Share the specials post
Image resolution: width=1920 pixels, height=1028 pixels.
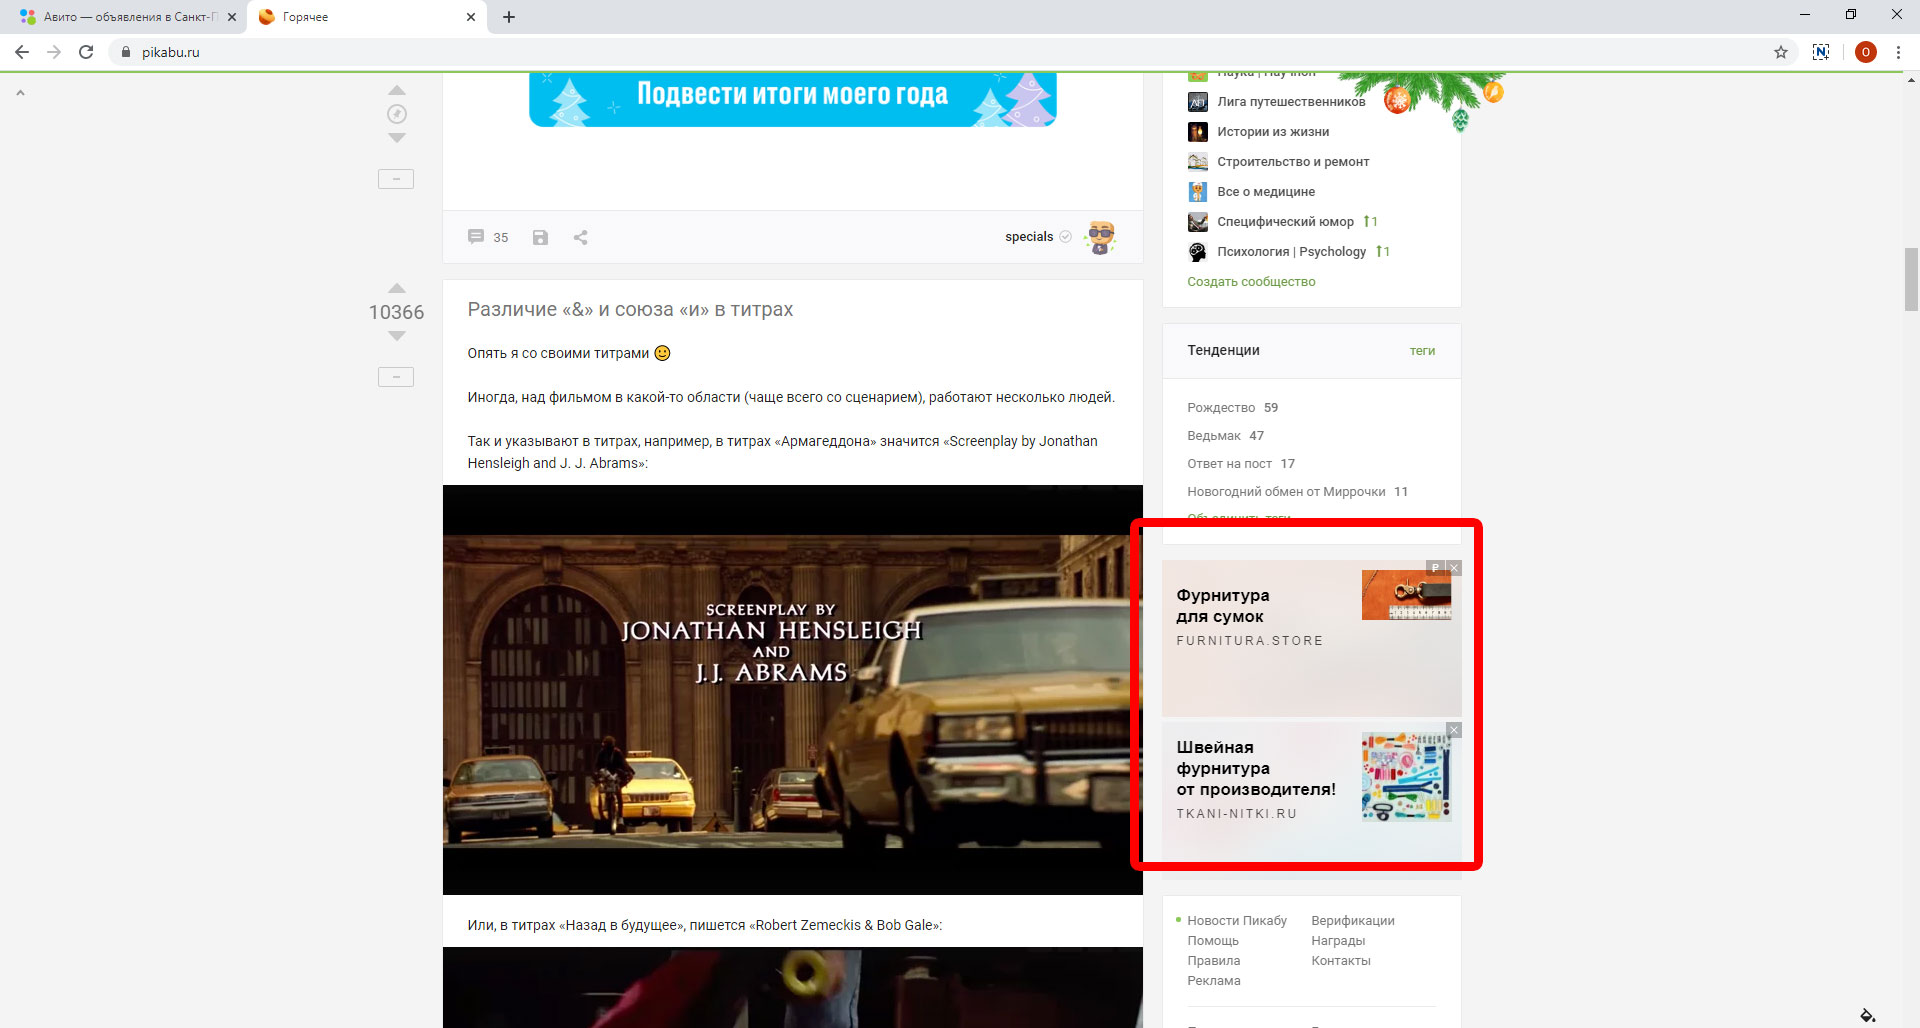point(581,237)
